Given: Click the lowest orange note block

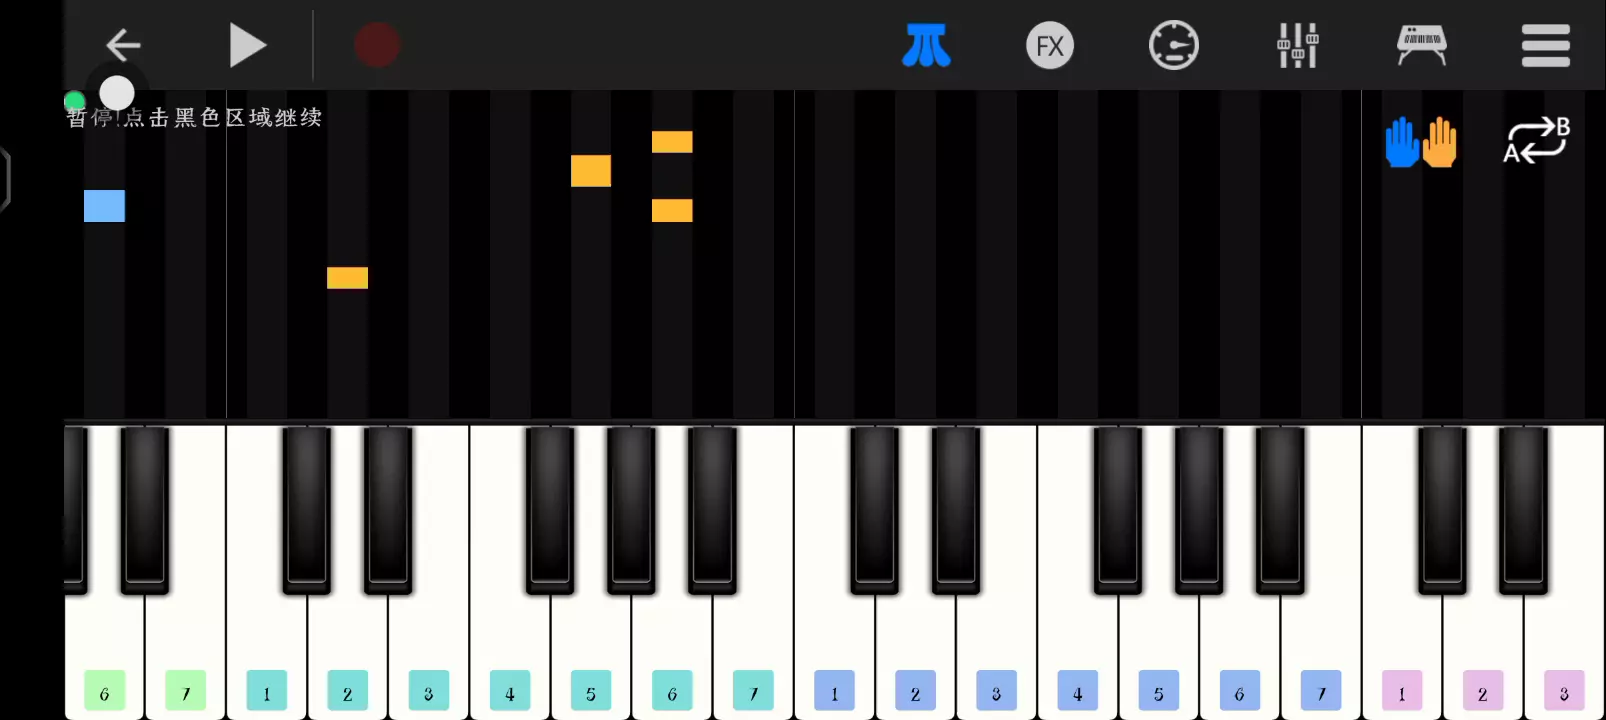Looking at the screenshot, I should tap(347, 278).
